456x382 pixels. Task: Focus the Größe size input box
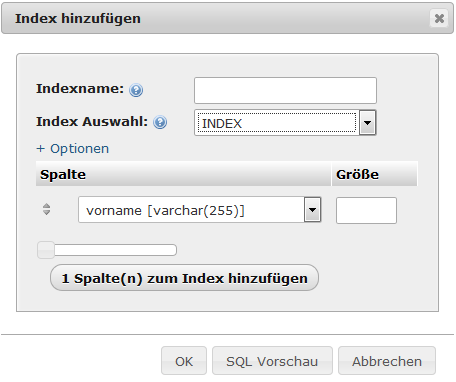[x=366, y=210]
